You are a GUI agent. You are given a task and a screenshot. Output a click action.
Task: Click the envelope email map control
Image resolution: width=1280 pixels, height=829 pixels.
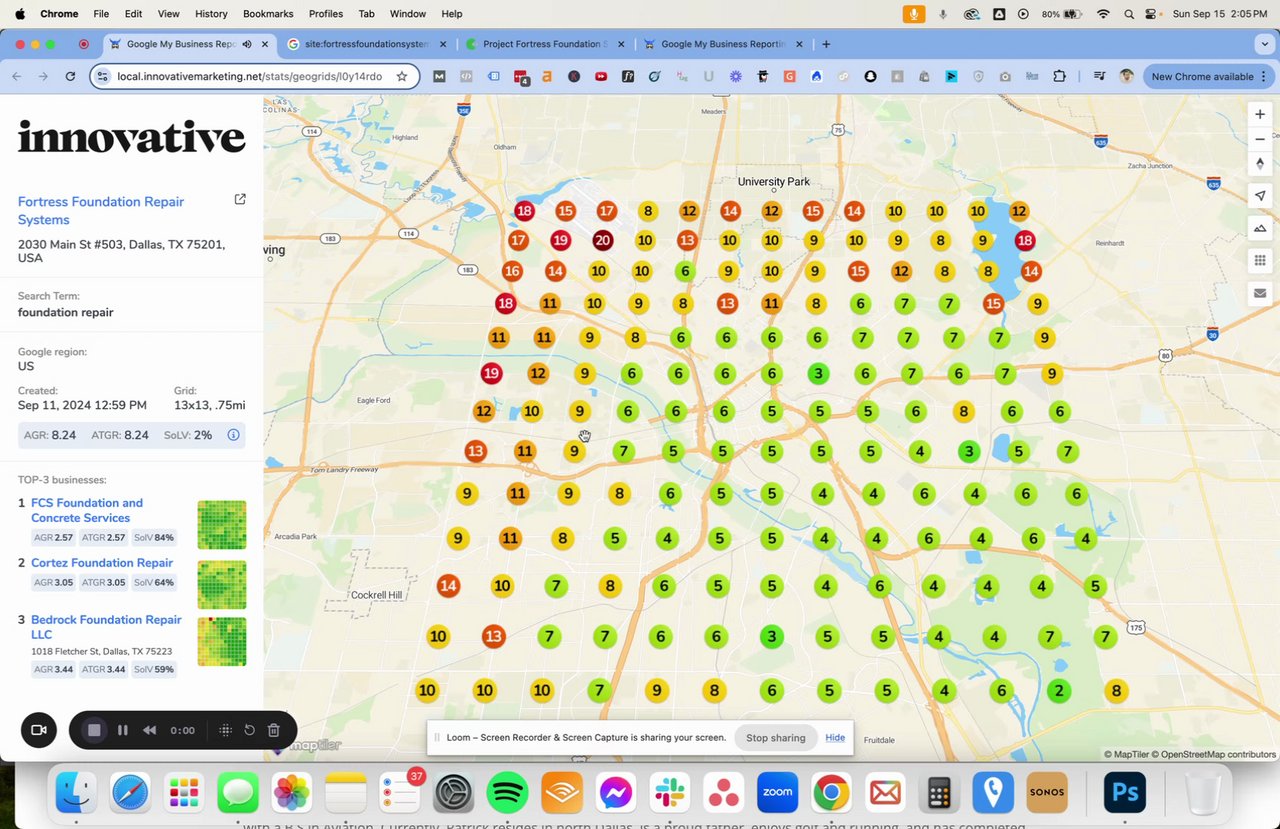[x=1260, y=293]
